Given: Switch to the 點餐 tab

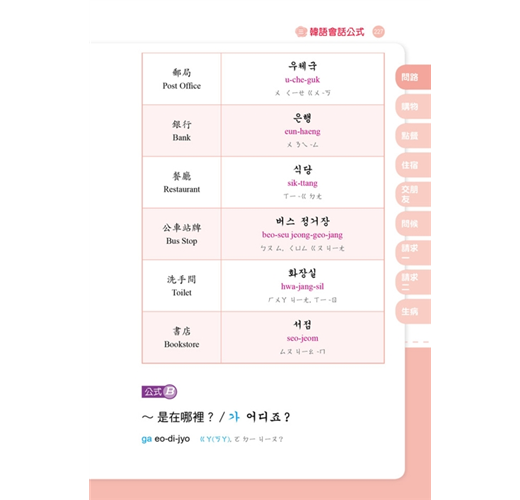Looking at the screenshot, I should pos(413,136).
